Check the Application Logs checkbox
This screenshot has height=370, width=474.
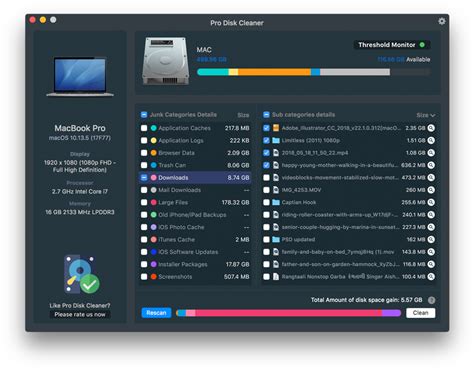pos(144,140)
